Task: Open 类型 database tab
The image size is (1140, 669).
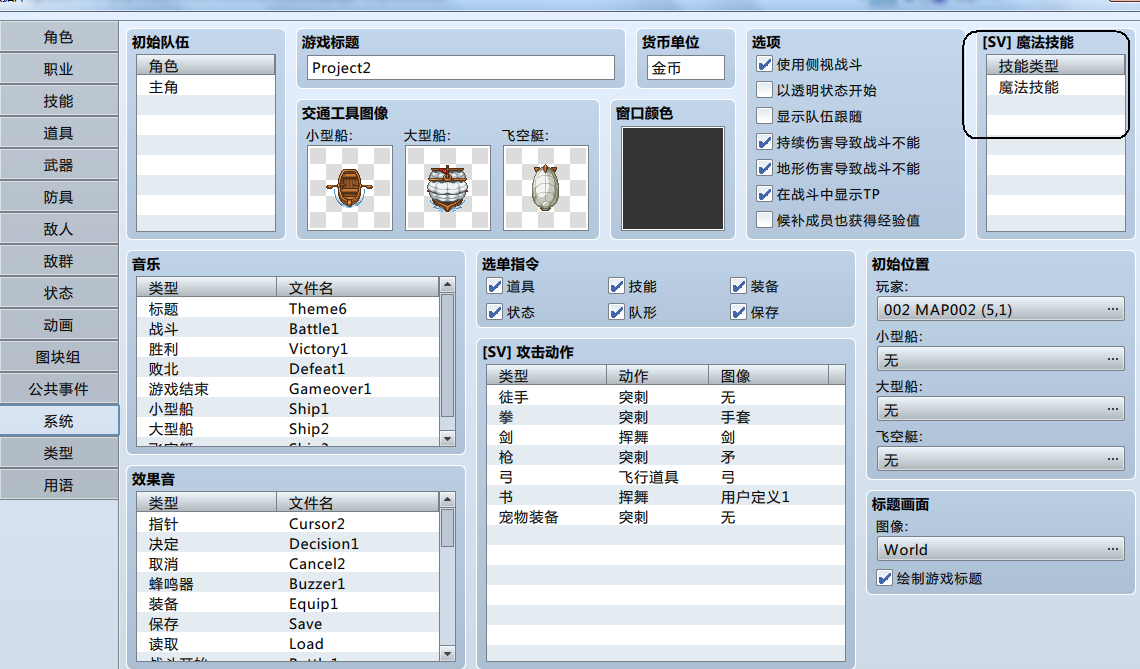Action: tap(59, 453)
